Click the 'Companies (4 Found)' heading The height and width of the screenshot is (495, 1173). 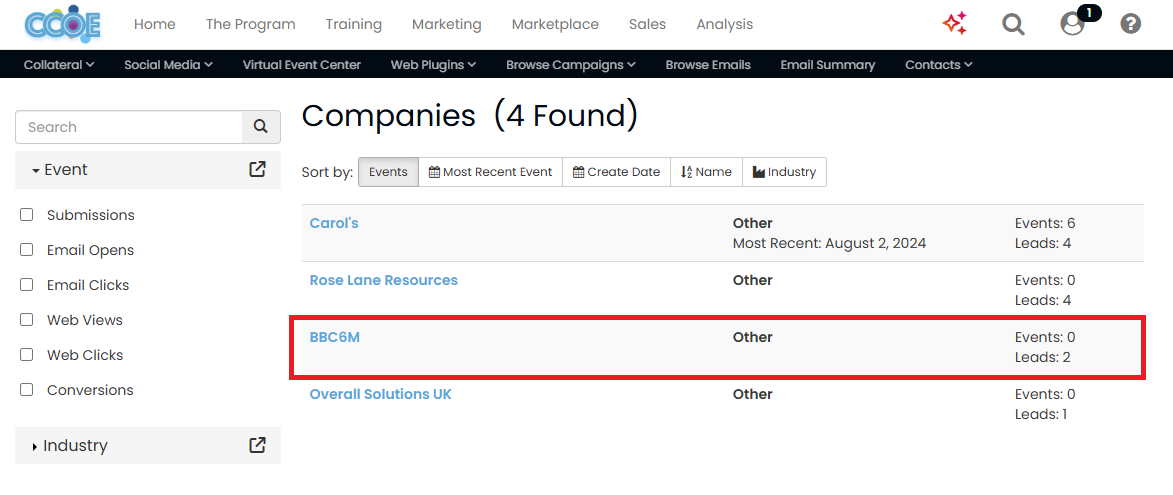point(470,116)
